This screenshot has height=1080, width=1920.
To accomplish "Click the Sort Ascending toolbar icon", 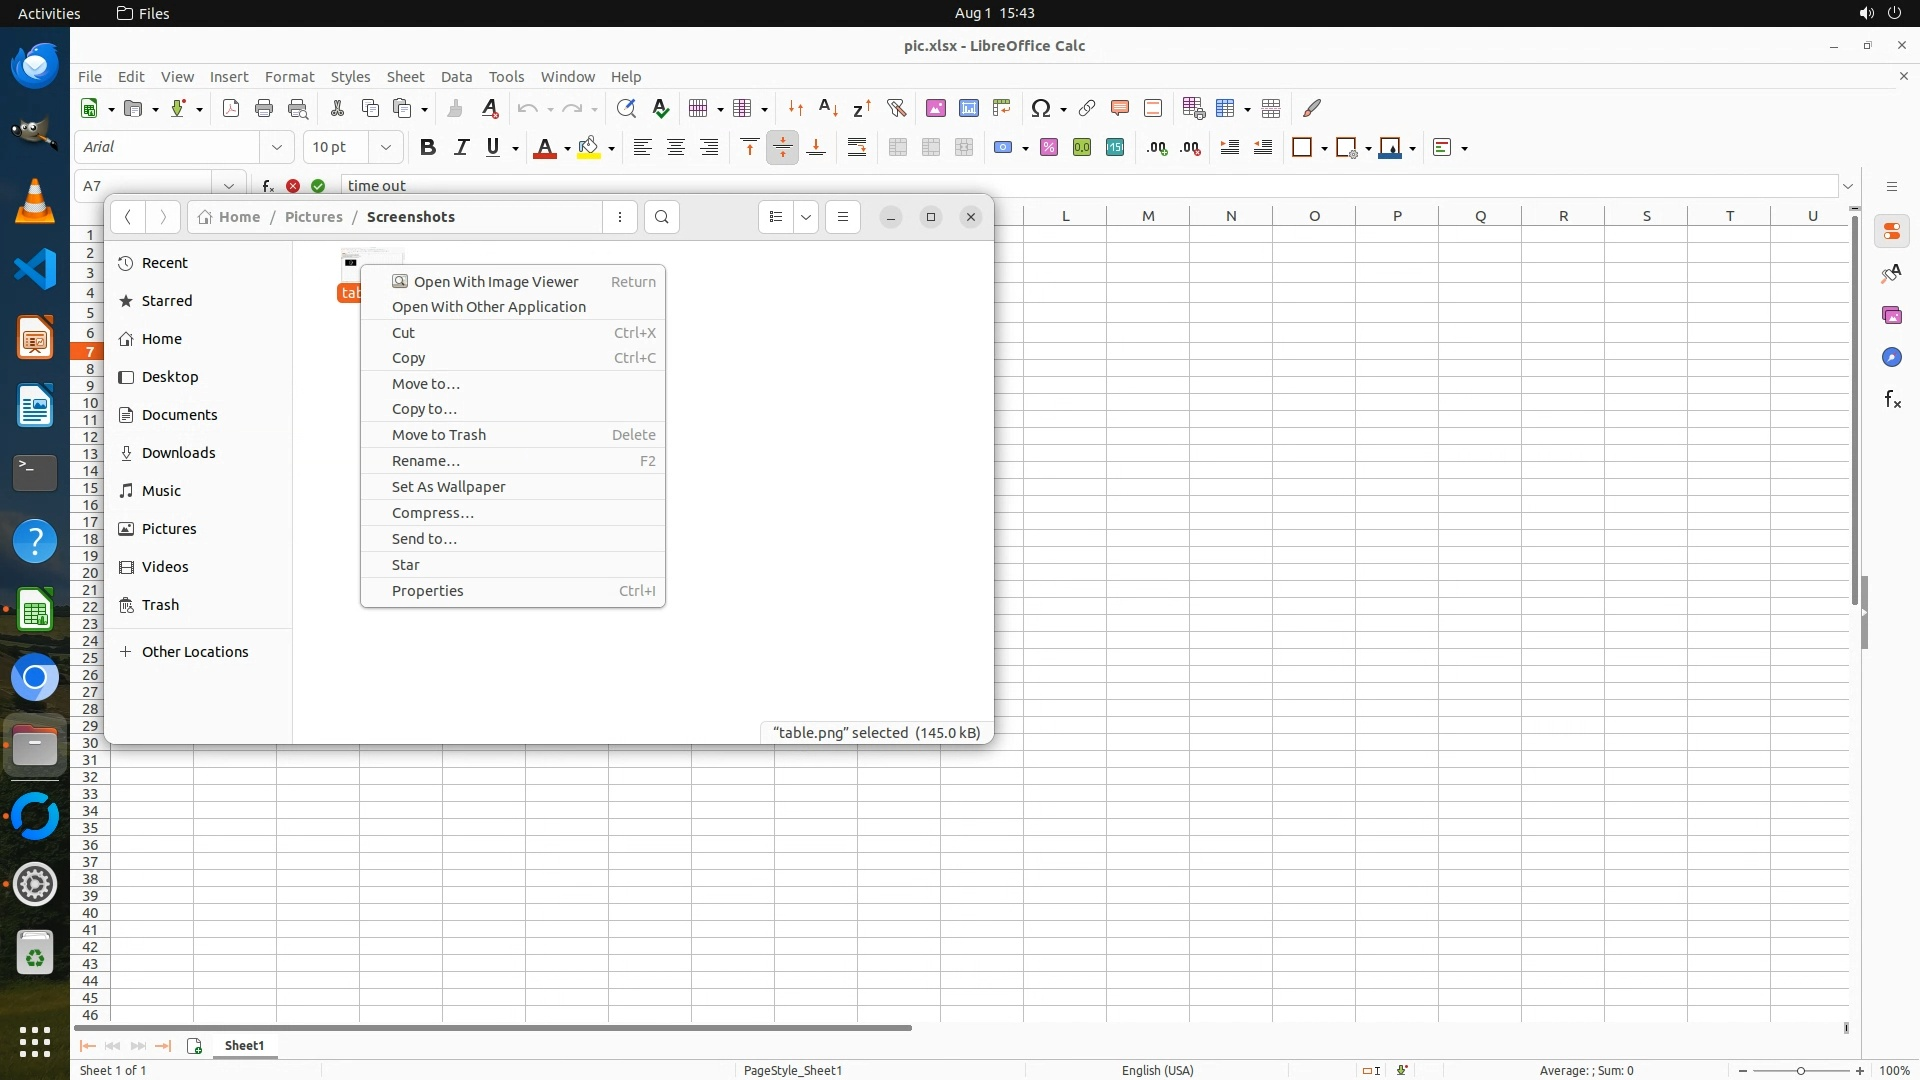I will [x=828, y=108].
